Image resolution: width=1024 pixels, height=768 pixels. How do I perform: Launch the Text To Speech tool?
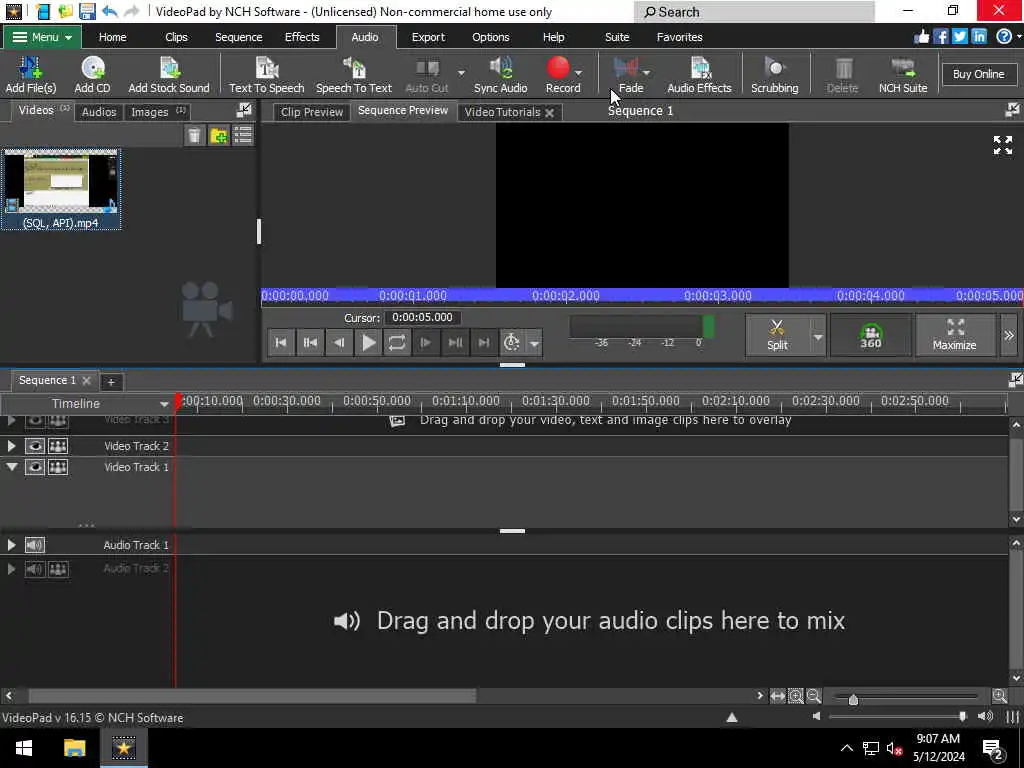pyautogui.click(x=266, y=74)
